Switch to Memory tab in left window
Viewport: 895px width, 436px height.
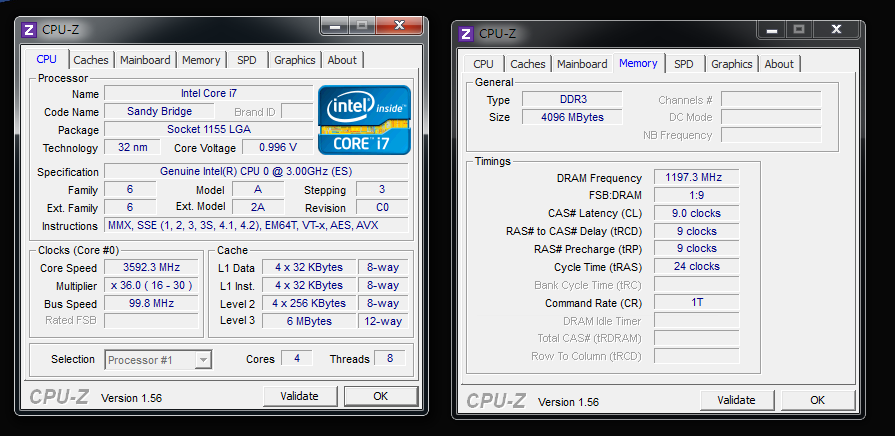(201, 60)
